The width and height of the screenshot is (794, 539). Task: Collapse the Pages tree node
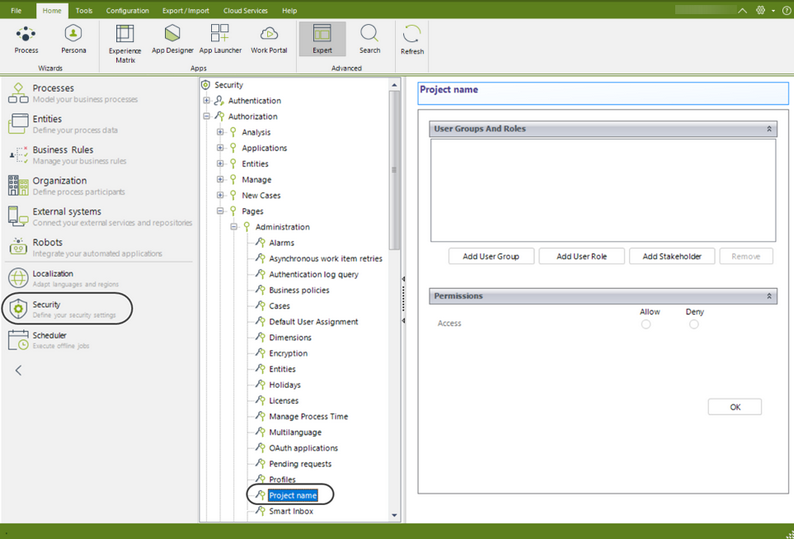(220, 211)
